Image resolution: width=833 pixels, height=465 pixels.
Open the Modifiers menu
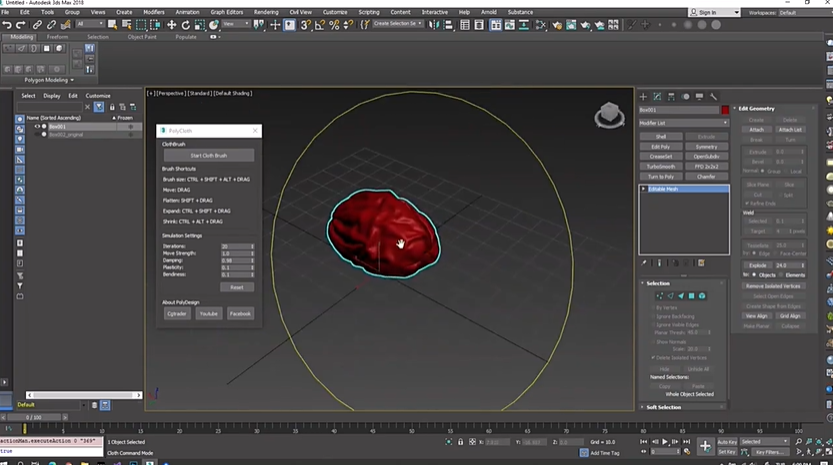click(154, 12)
